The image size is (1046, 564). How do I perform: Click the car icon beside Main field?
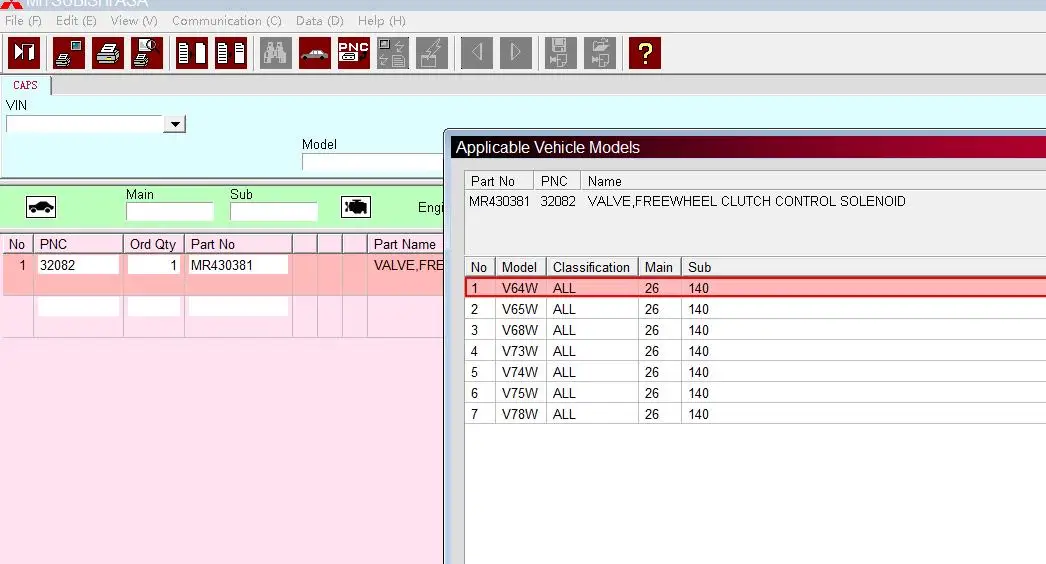41,207
